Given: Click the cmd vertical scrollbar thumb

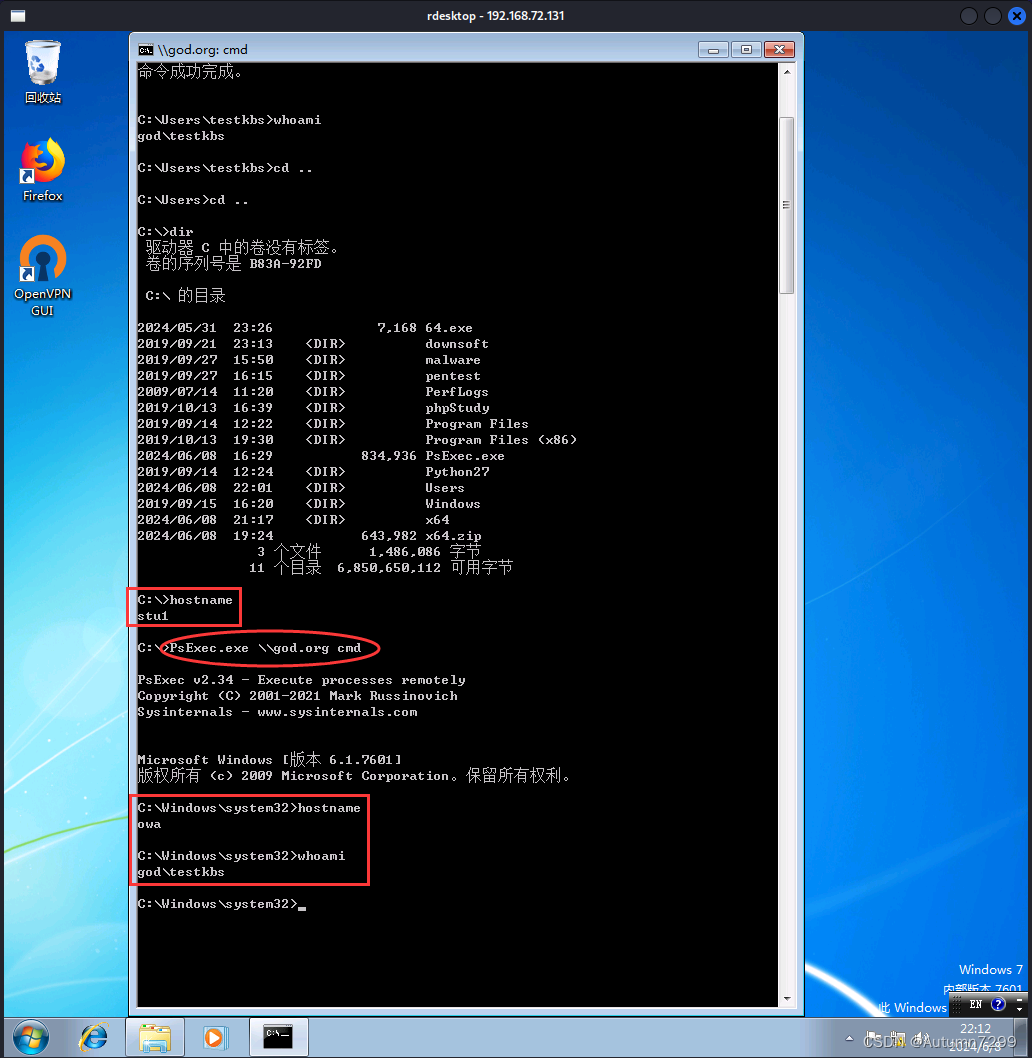Looking at the screenshot, I should click(786, 205).
